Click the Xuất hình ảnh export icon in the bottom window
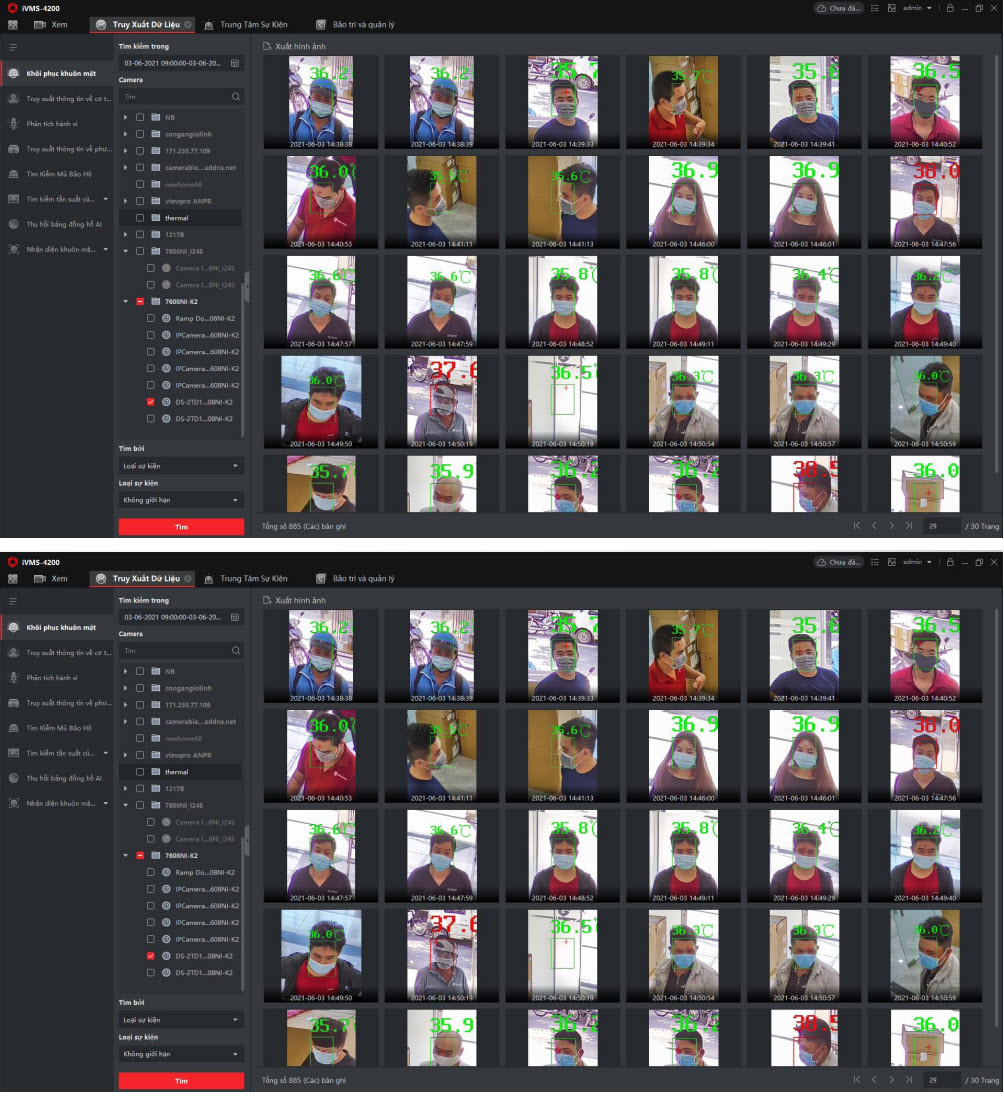The height and width of the screenshot is (1097, 1004). [267, 601]
